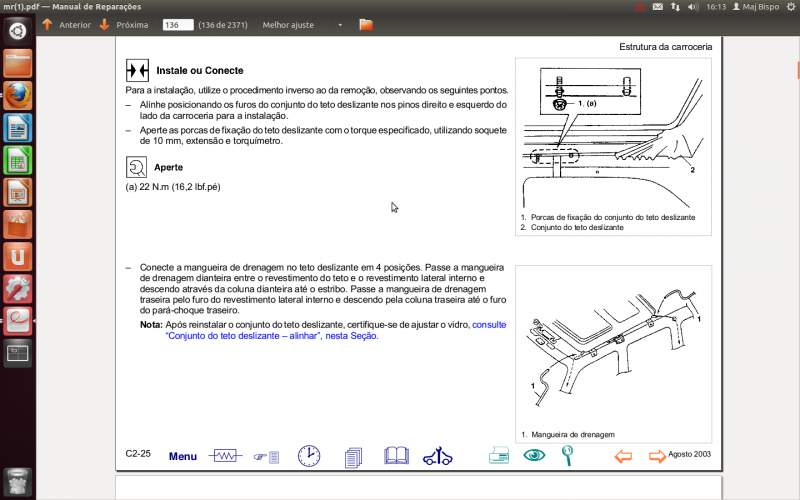This screenshot has height=500, width=800.
Task: Click the orange left arrow in footer
Action: 623,456
